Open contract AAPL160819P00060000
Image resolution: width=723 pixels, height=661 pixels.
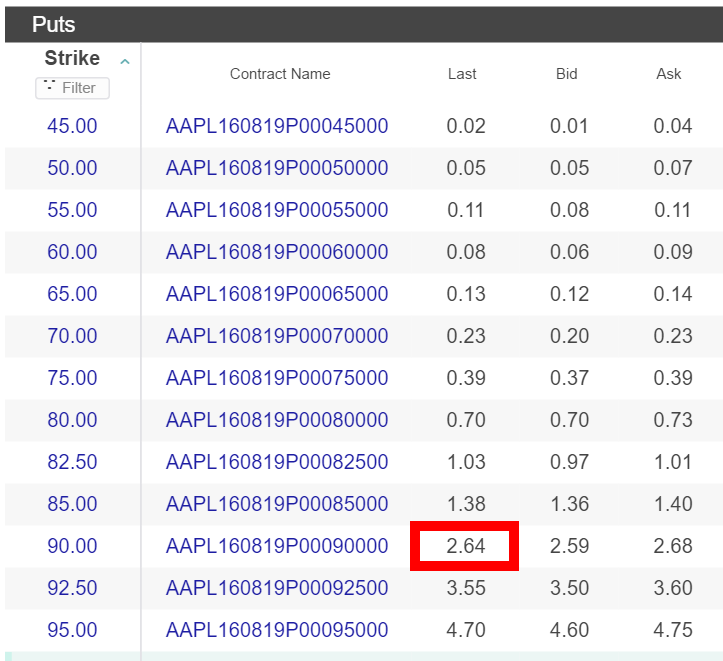(x=277, y=252)
